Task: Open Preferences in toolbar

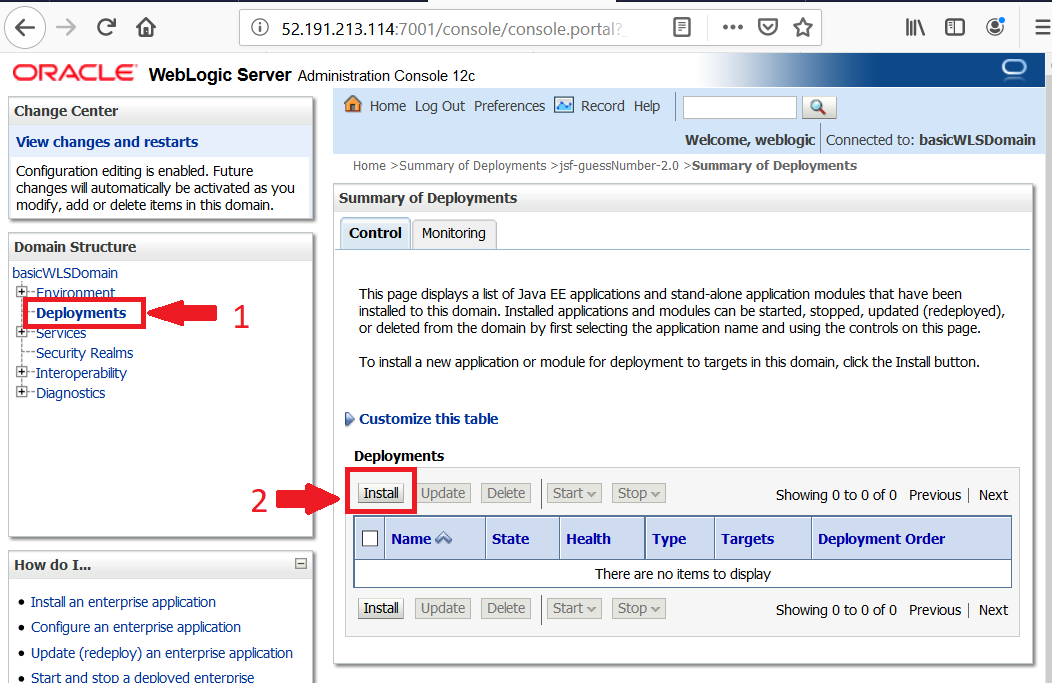Action: pyautogui.click(x=509, y=106)
